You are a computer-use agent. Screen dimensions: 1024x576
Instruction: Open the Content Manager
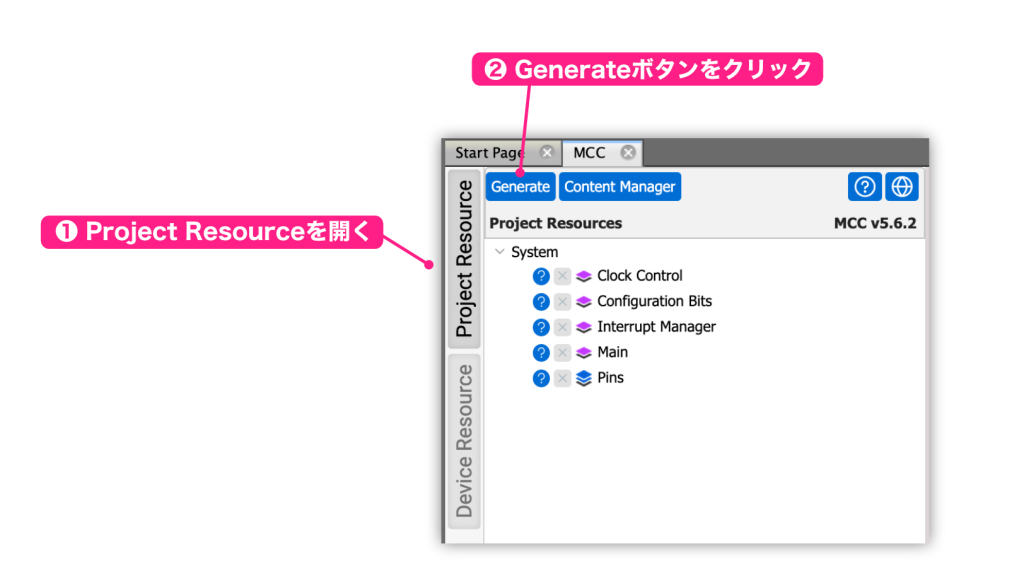(x=620, y=187)
